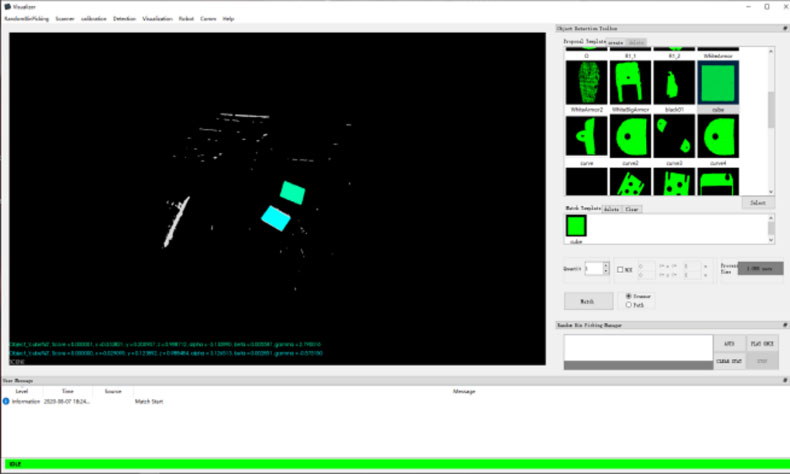Undock the Random Bin Picking Manager panel
Viewport: 790px width, 474px height.
tap(784, 326)
